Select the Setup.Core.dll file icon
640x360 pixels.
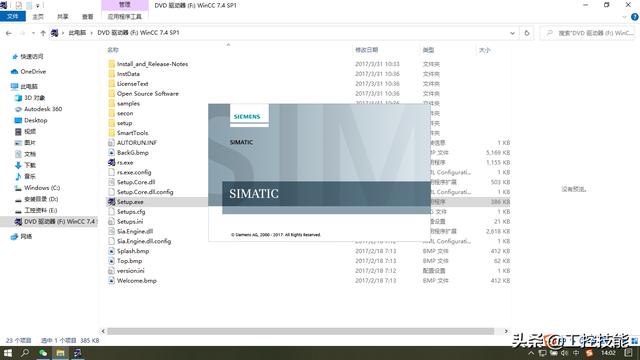pos(111,182)
